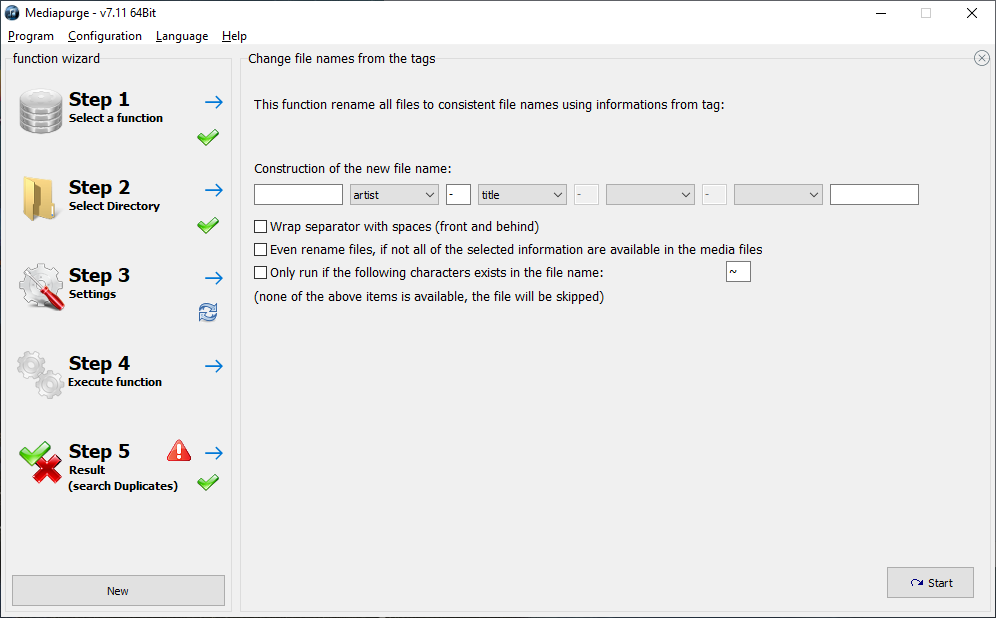Close the function panel with circled X

[981, 58]
